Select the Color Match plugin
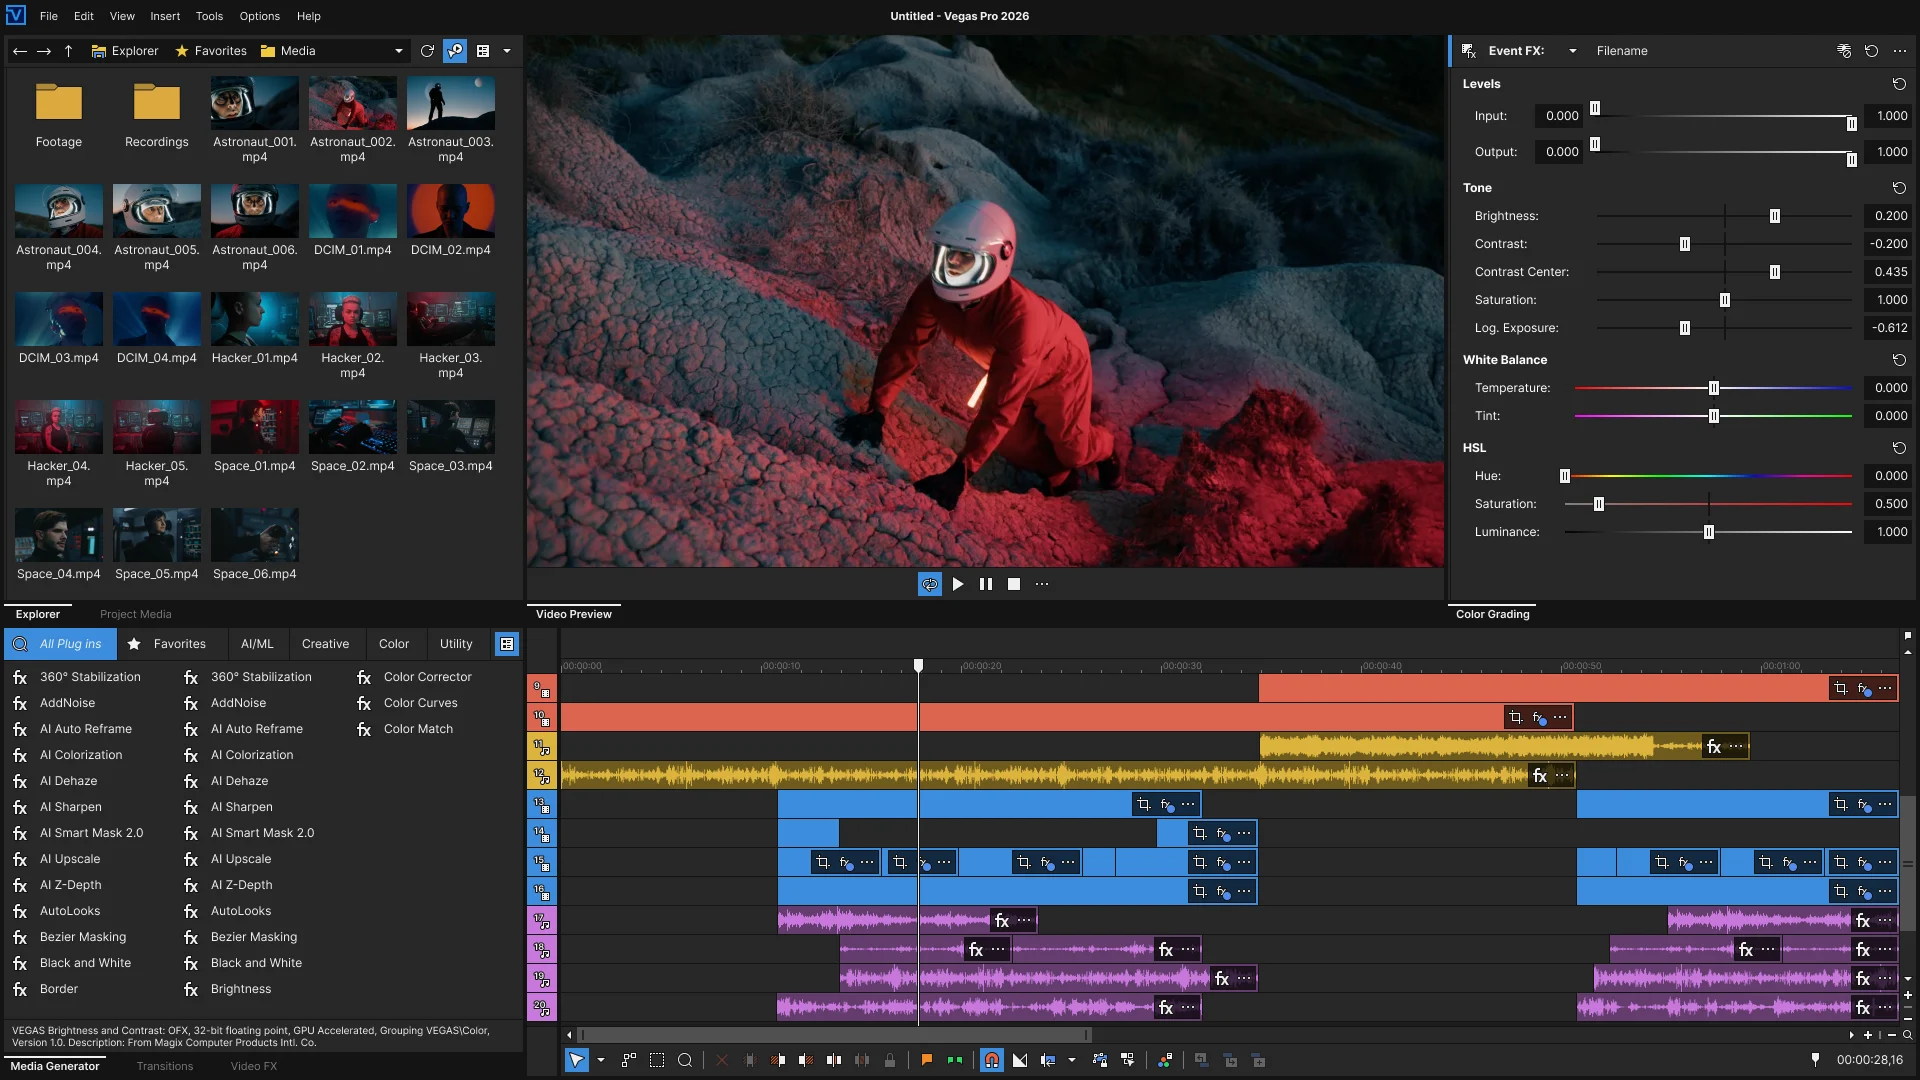The height and width of the screenshot is (1080, 1920). [417, 729]
